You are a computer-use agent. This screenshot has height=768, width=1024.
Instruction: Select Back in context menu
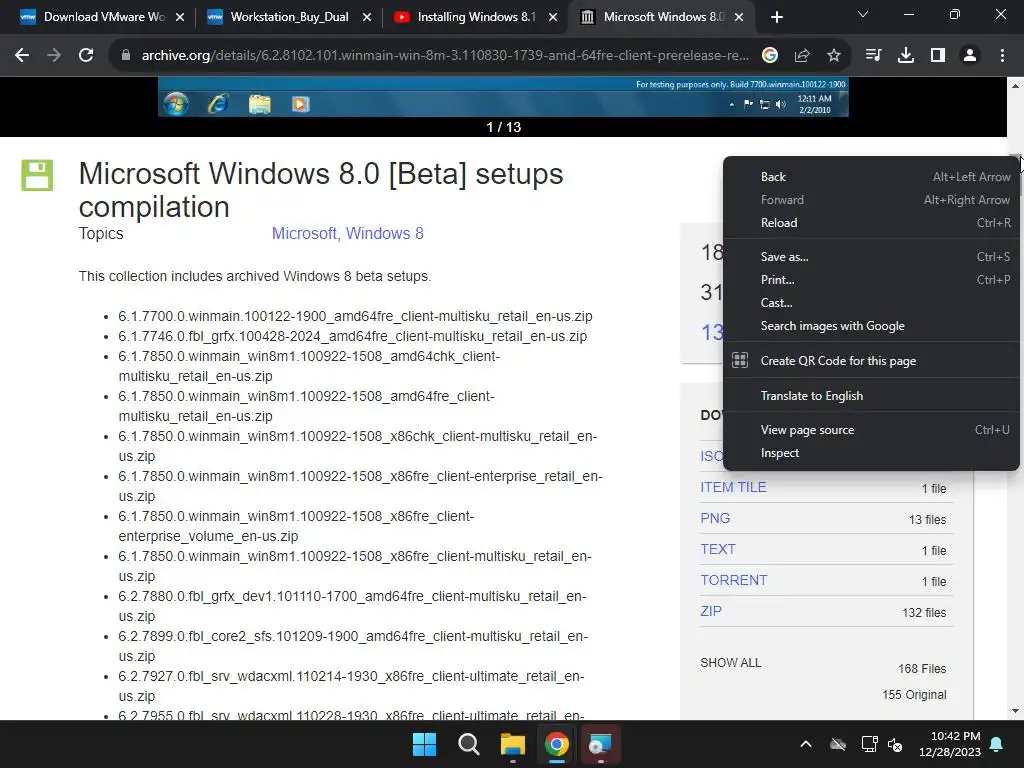(x=871, y=177)
